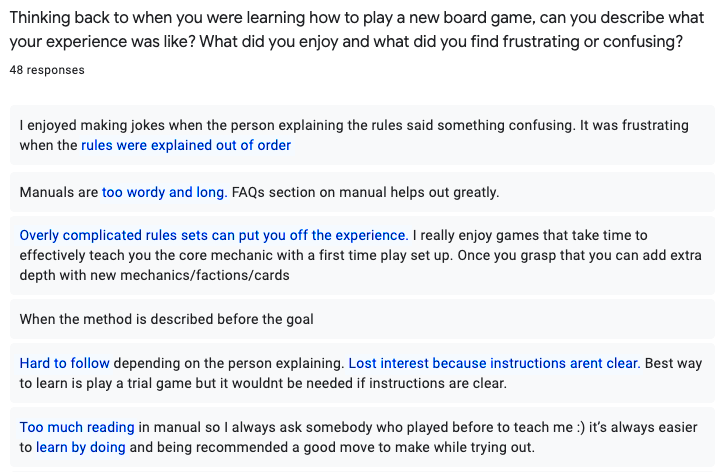Click highlighted phrase 'learn by doing'
Image resolution: width=726 pixels, height=474 pixels.
point(81,448)
